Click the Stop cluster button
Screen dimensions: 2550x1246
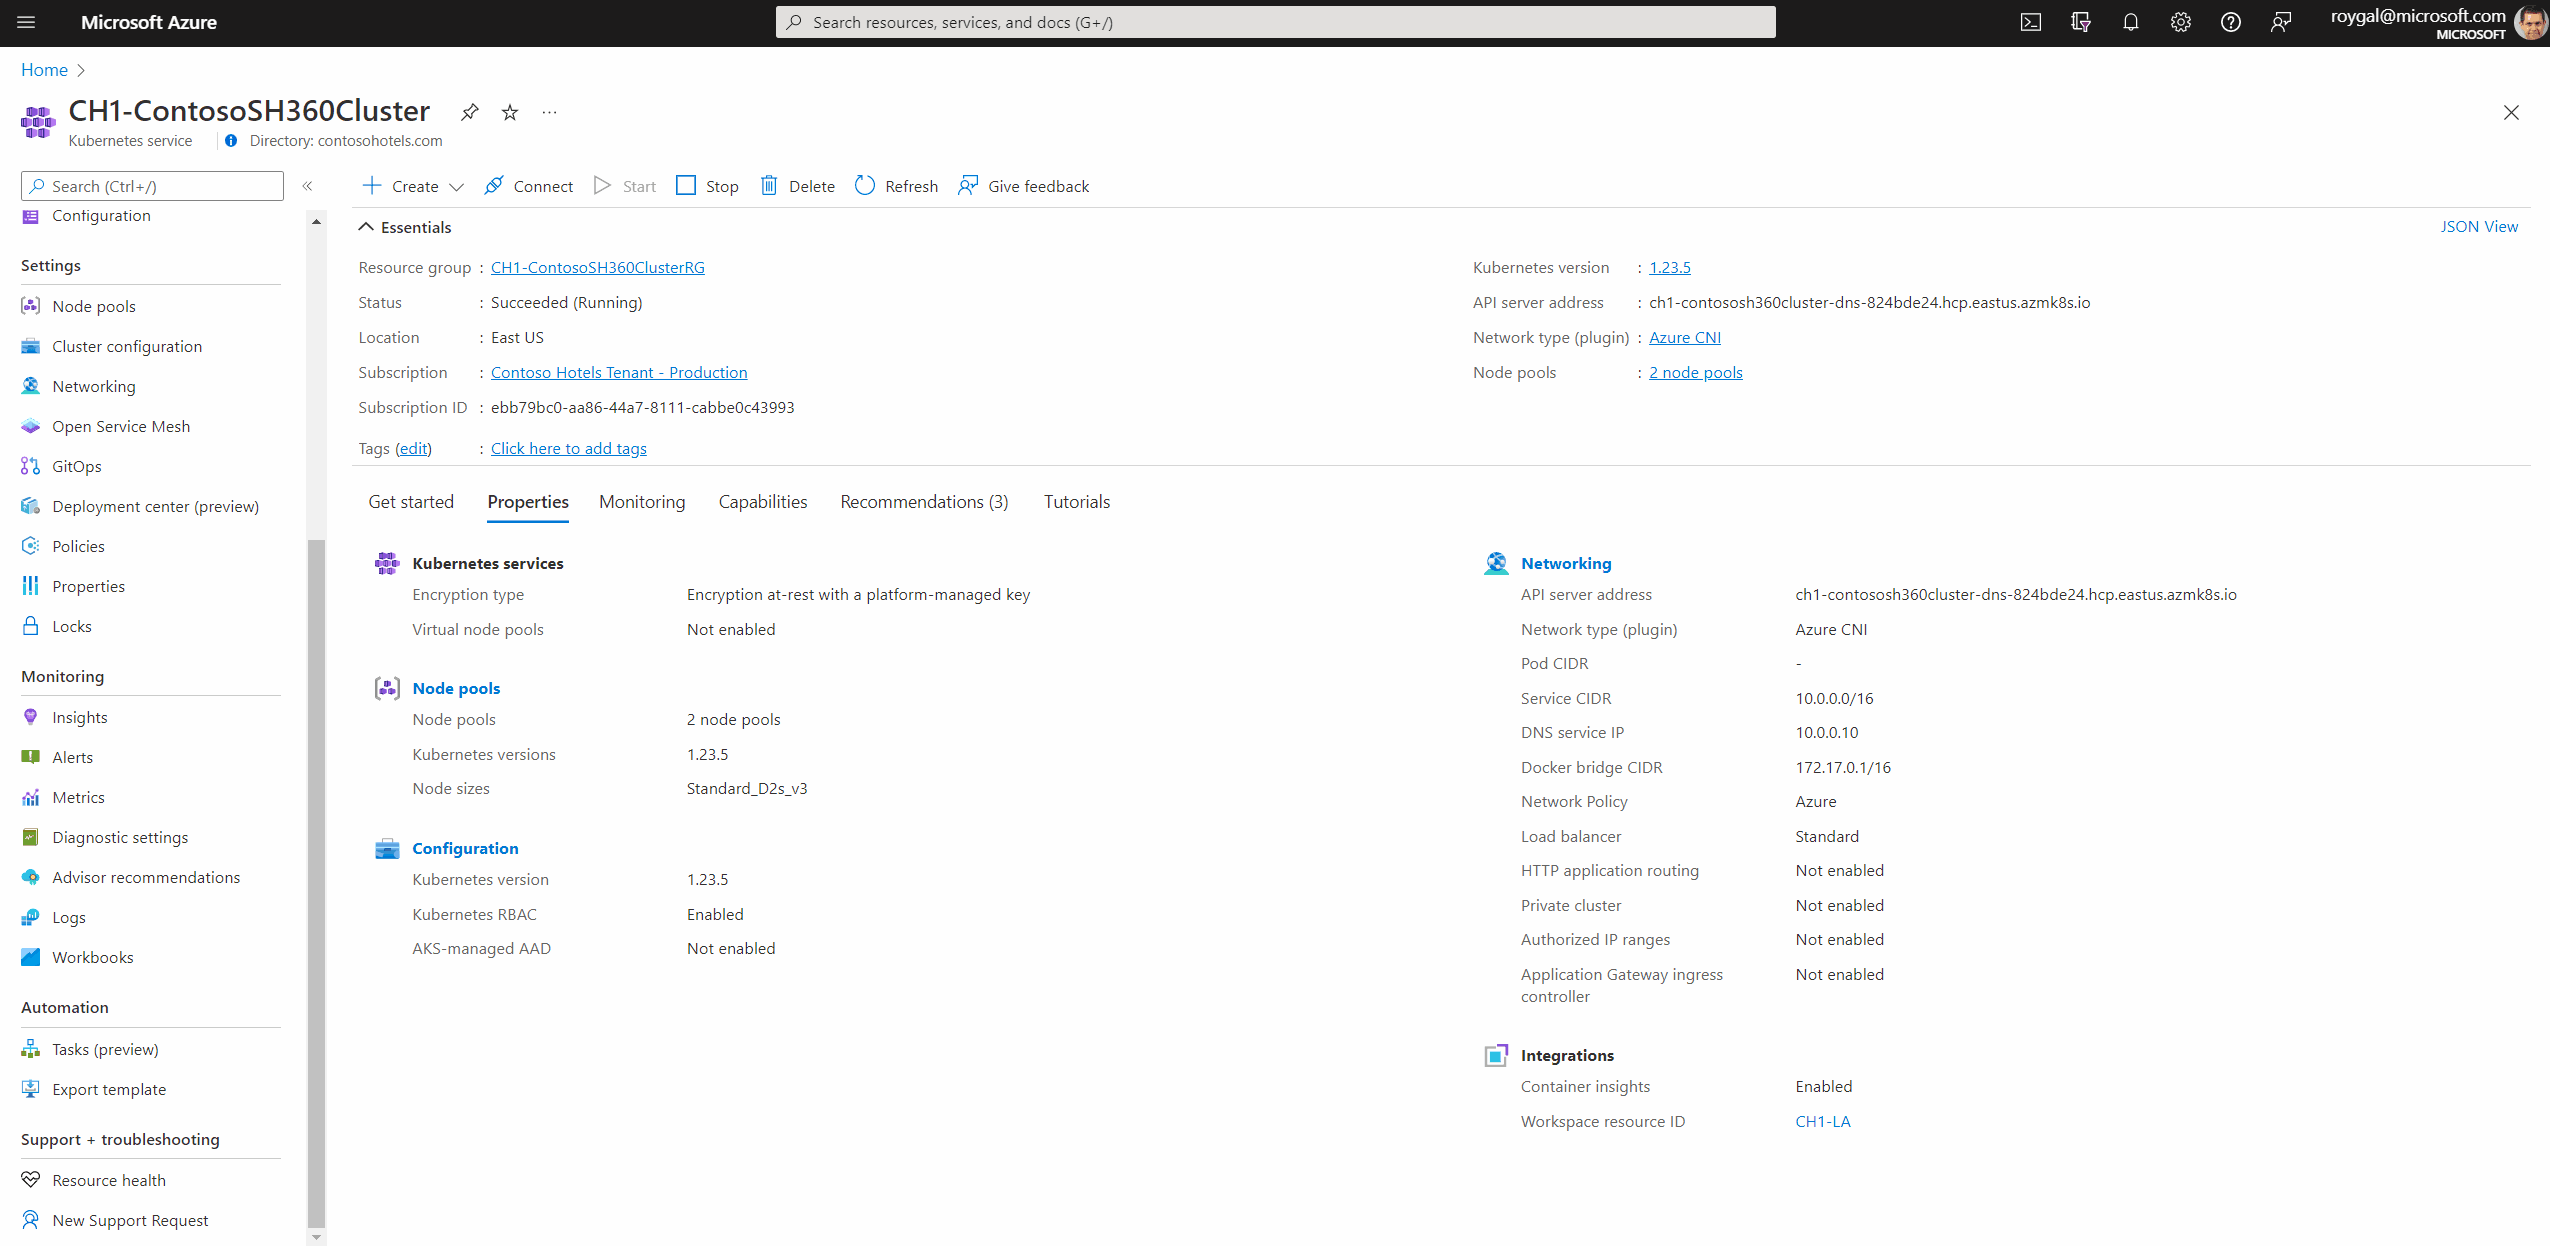[707, 186]
